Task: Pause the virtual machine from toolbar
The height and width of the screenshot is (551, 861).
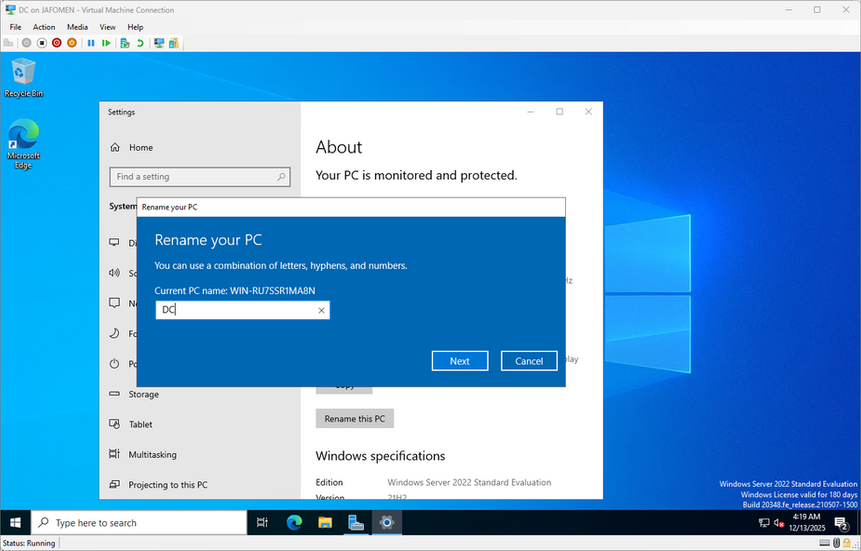Action: tap(91, 43)
